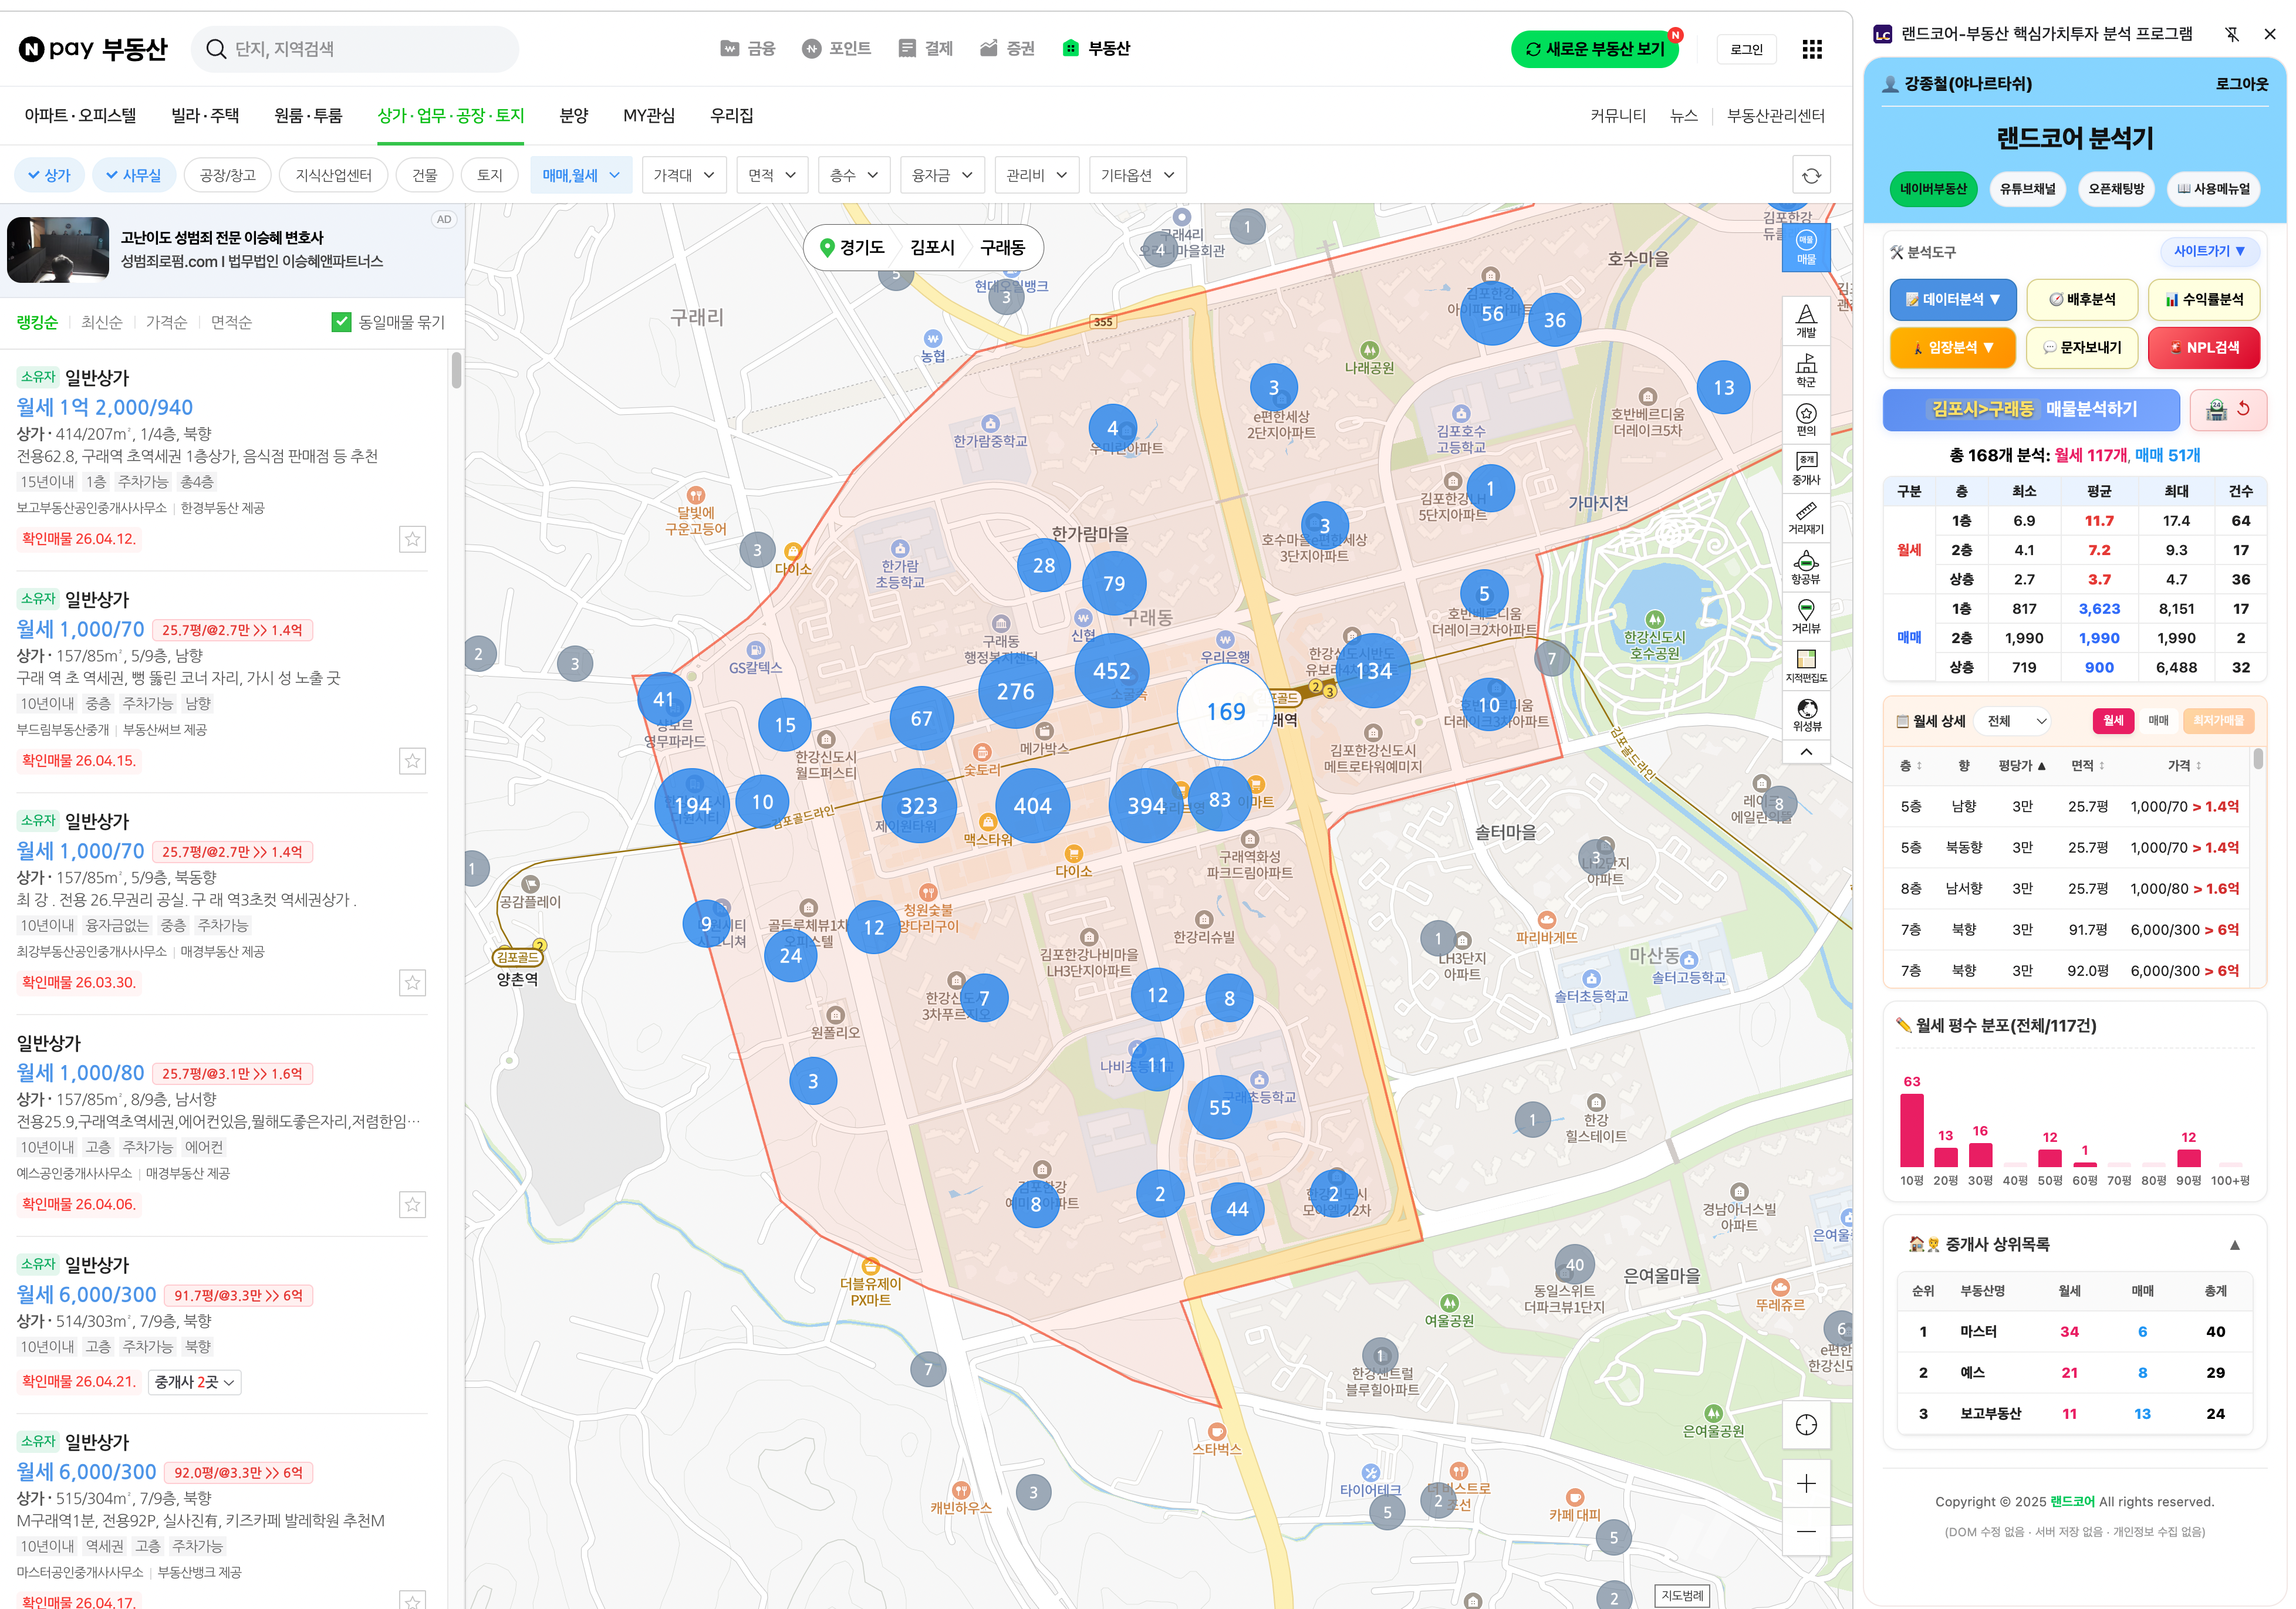Zoom in the map with plus

click(1805, 1483)
